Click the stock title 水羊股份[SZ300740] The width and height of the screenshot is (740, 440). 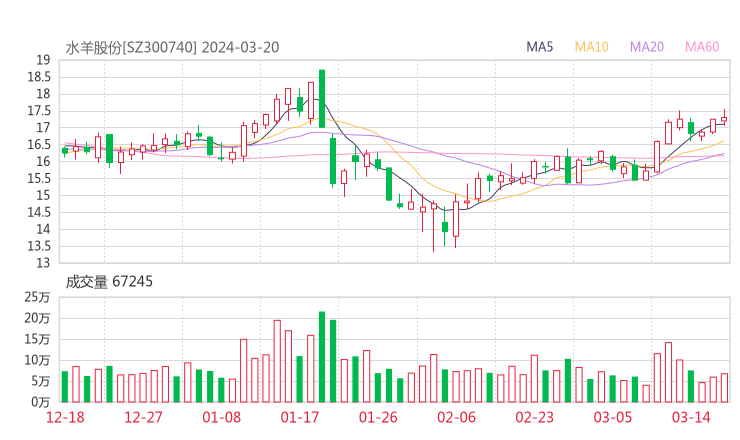(x=131, y=48)
